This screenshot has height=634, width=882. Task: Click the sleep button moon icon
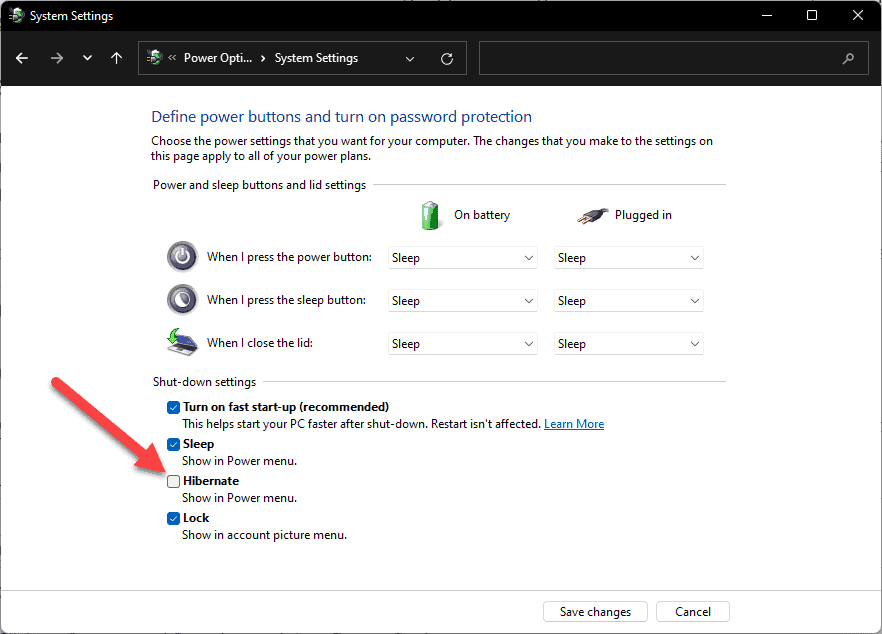[182, 300]
